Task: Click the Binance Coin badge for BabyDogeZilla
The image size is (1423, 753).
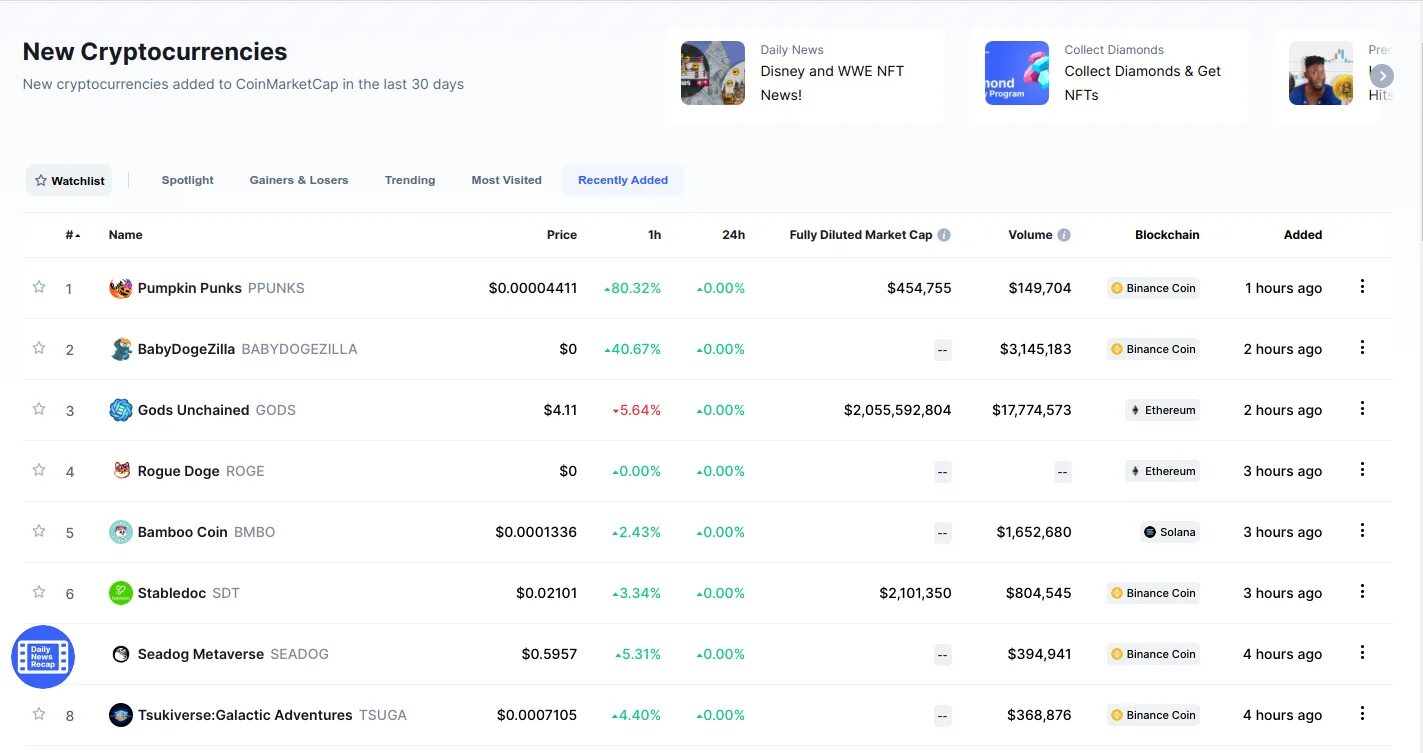Action: pyautogui.click(x=1153, y=349)
